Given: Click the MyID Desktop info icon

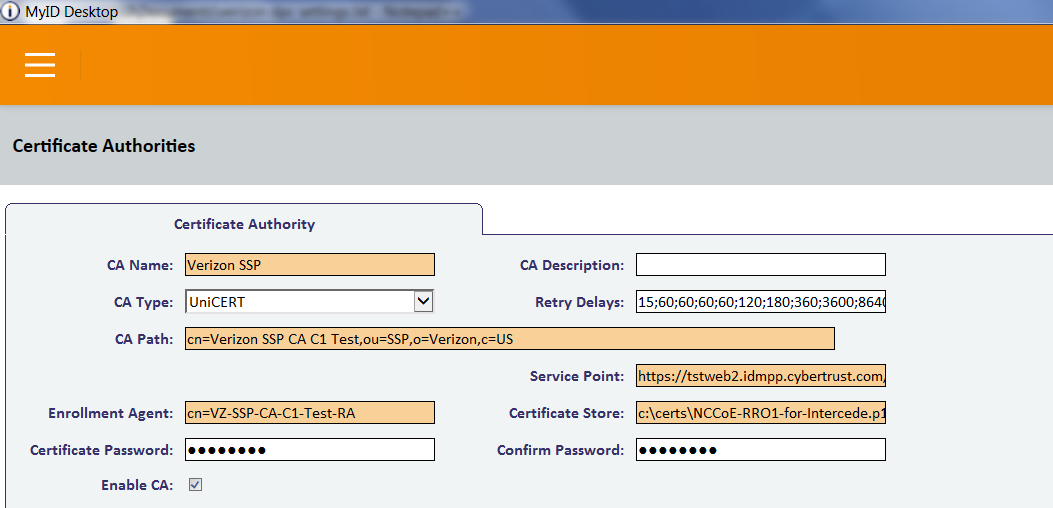Looking at the screenshot, I should tap(10, 11).
